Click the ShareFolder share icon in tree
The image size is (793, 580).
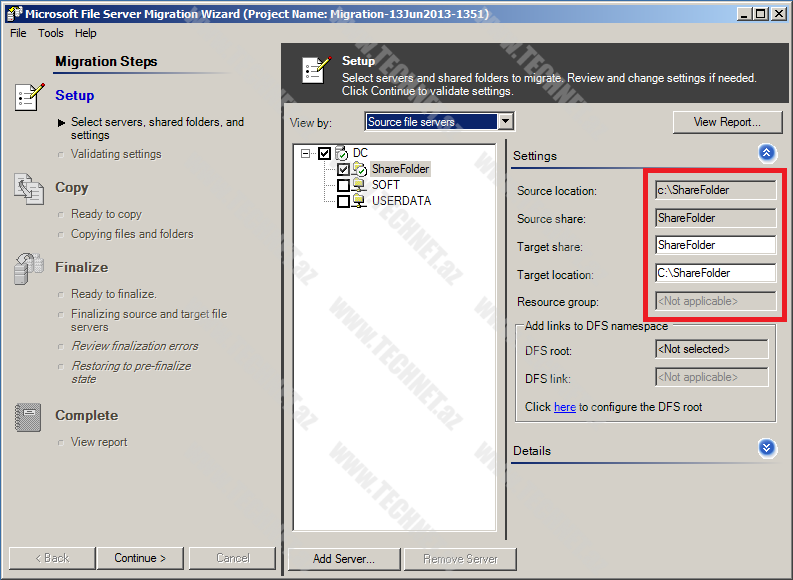click(360, 169)
